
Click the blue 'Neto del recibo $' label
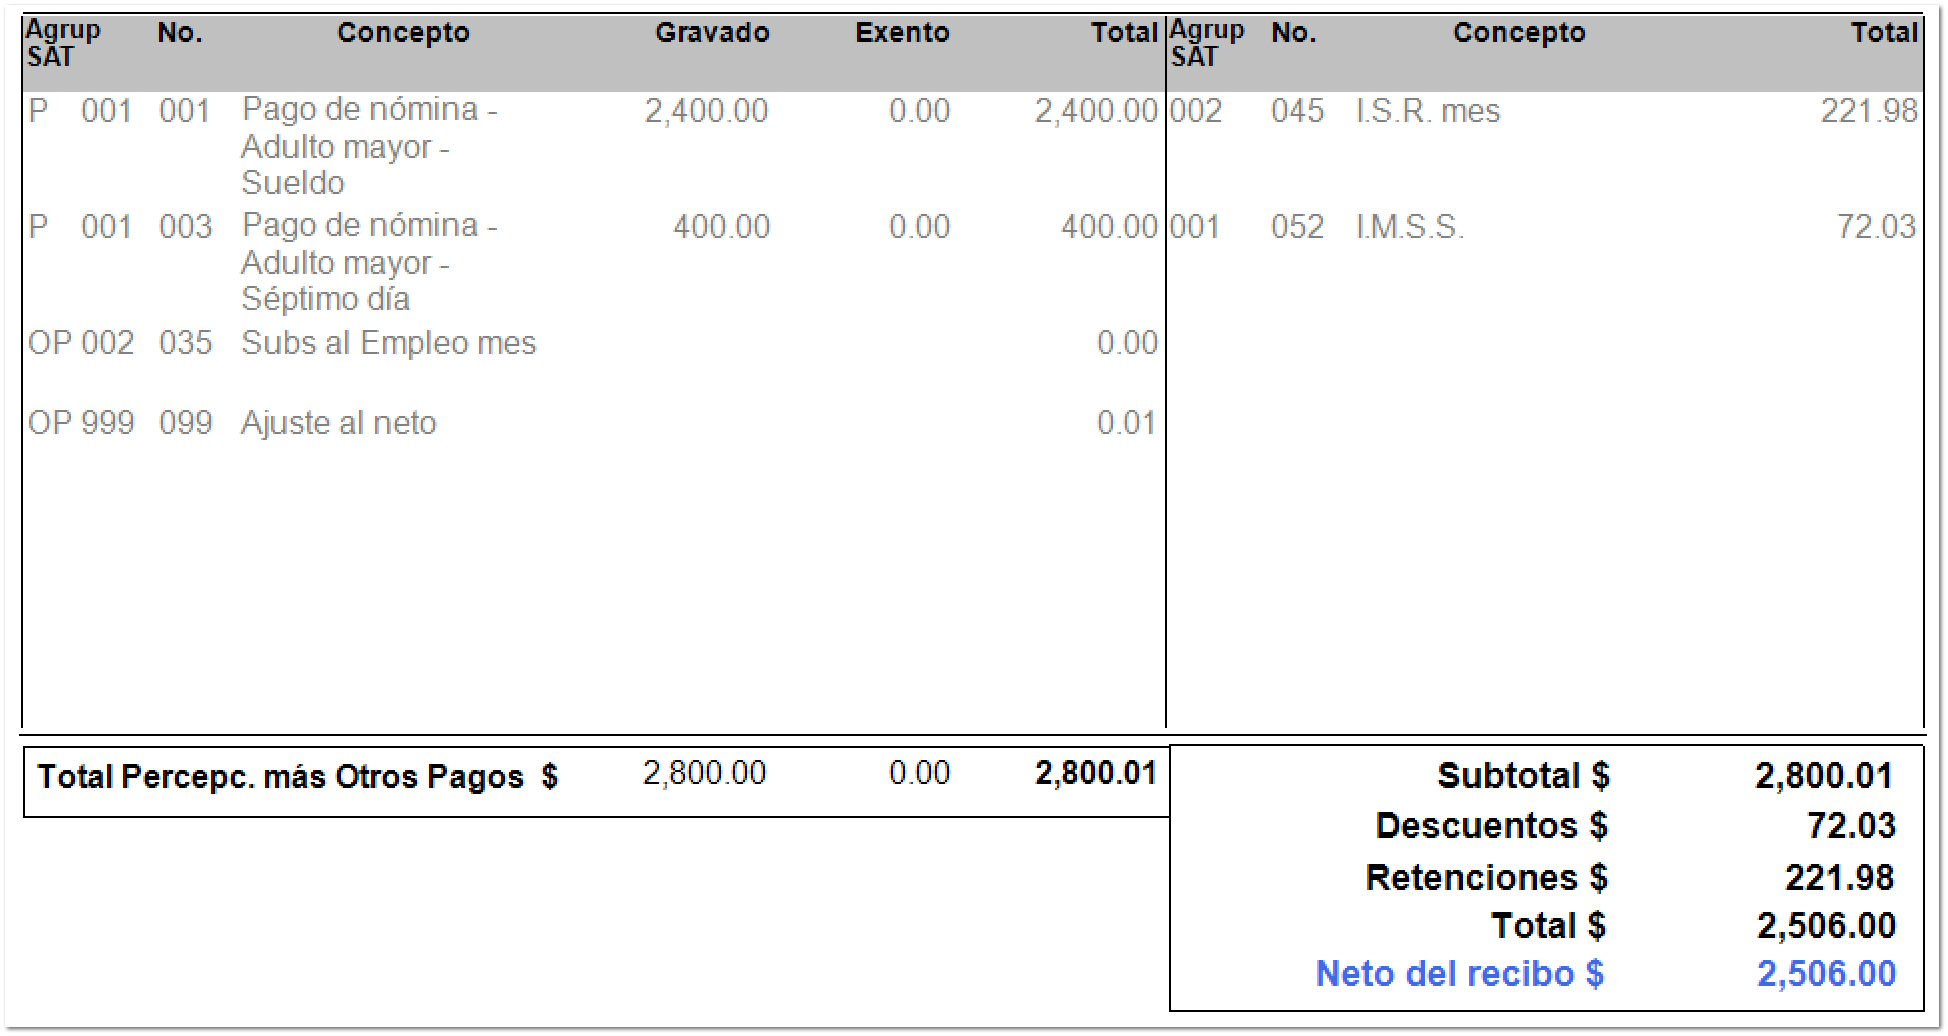[1460, 974]
